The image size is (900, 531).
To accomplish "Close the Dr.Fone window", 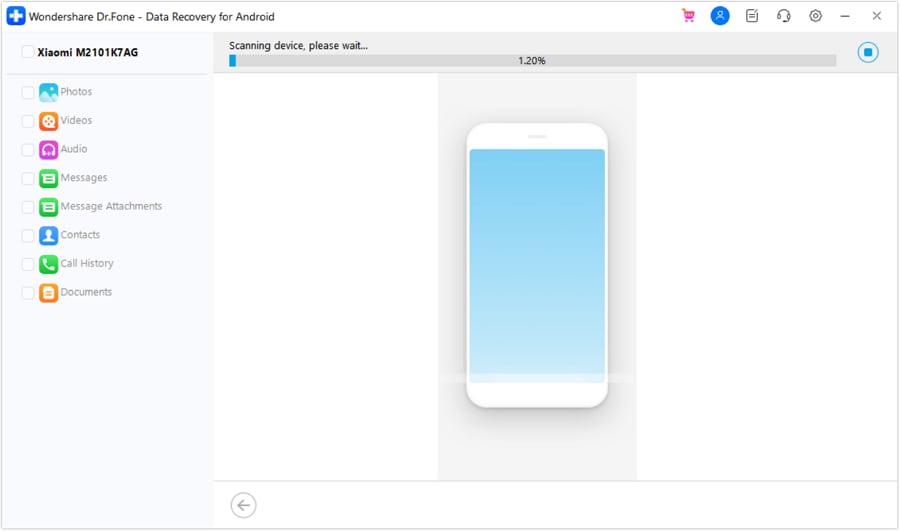I will click(x=876, y=16).
